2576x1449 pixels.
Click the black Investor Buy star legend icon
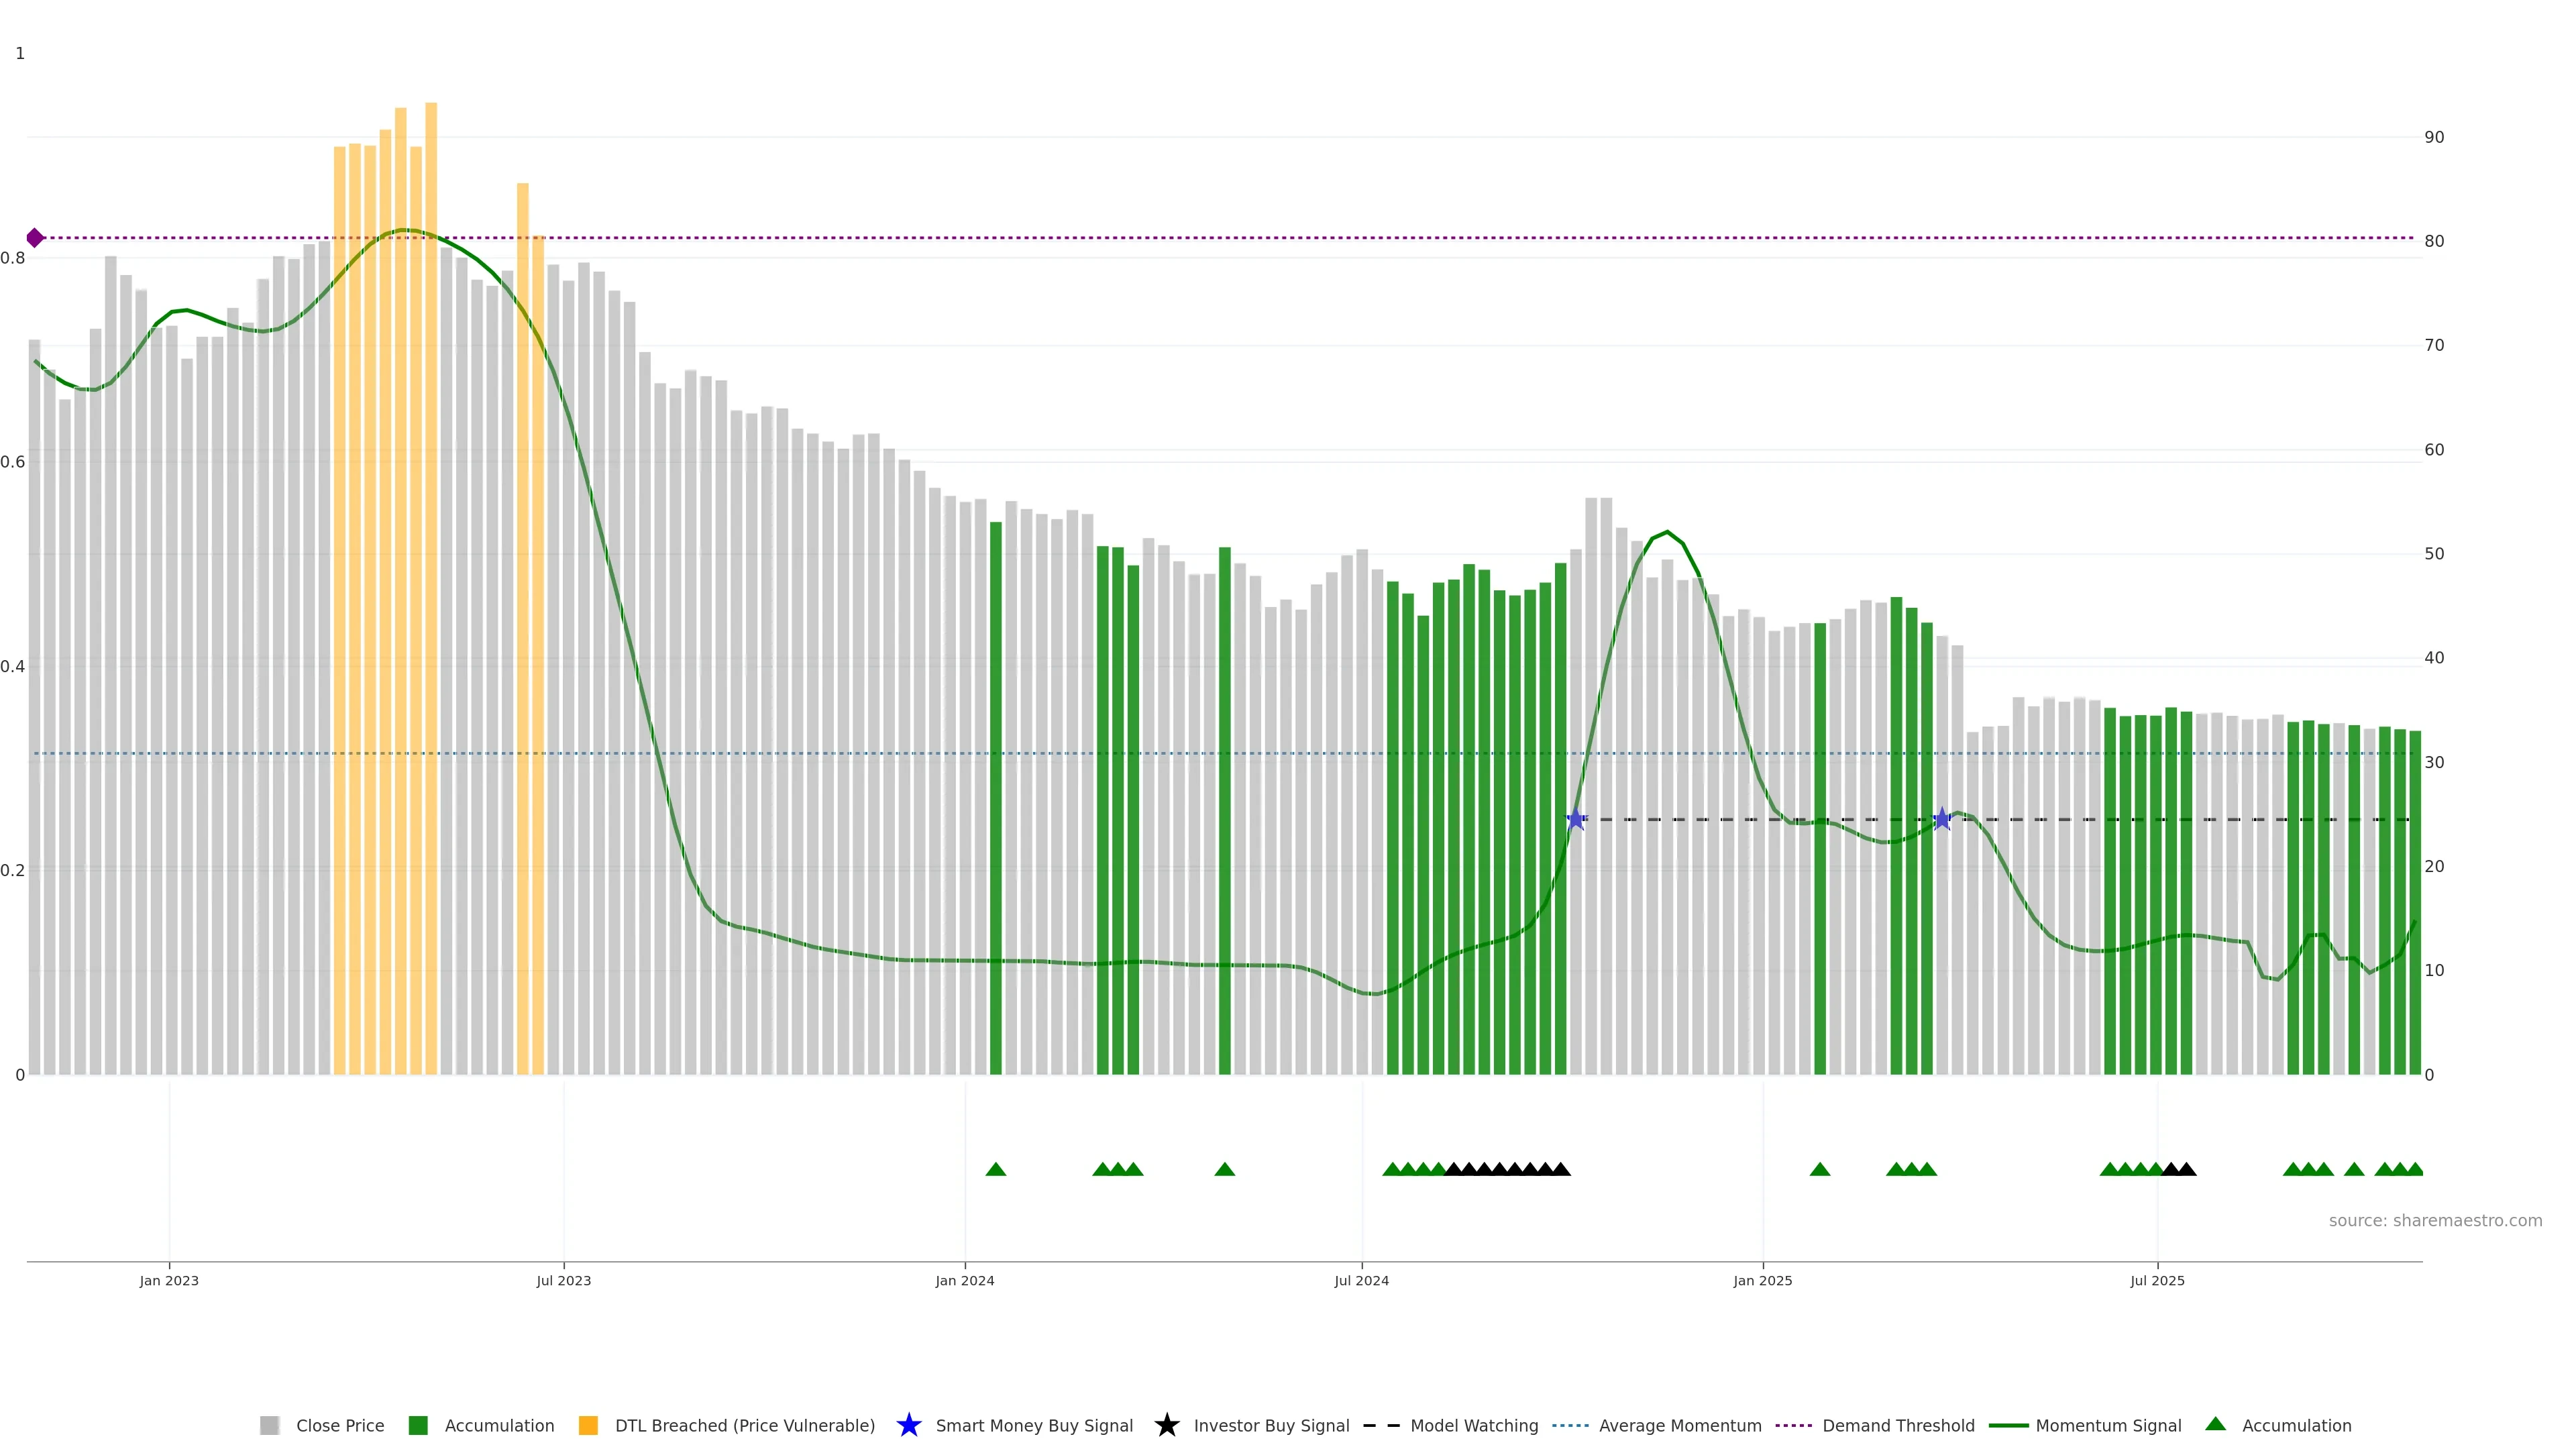[x=1166, y=1425]
